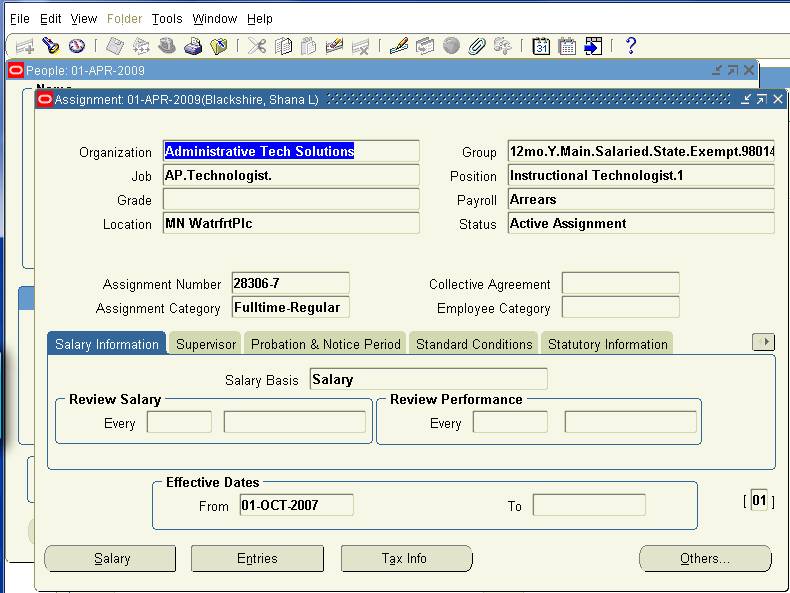Viewport: 790px width, 593px height.
Task: Open the Tools menu
Action: pyautogui.click(x=167, y=19)
